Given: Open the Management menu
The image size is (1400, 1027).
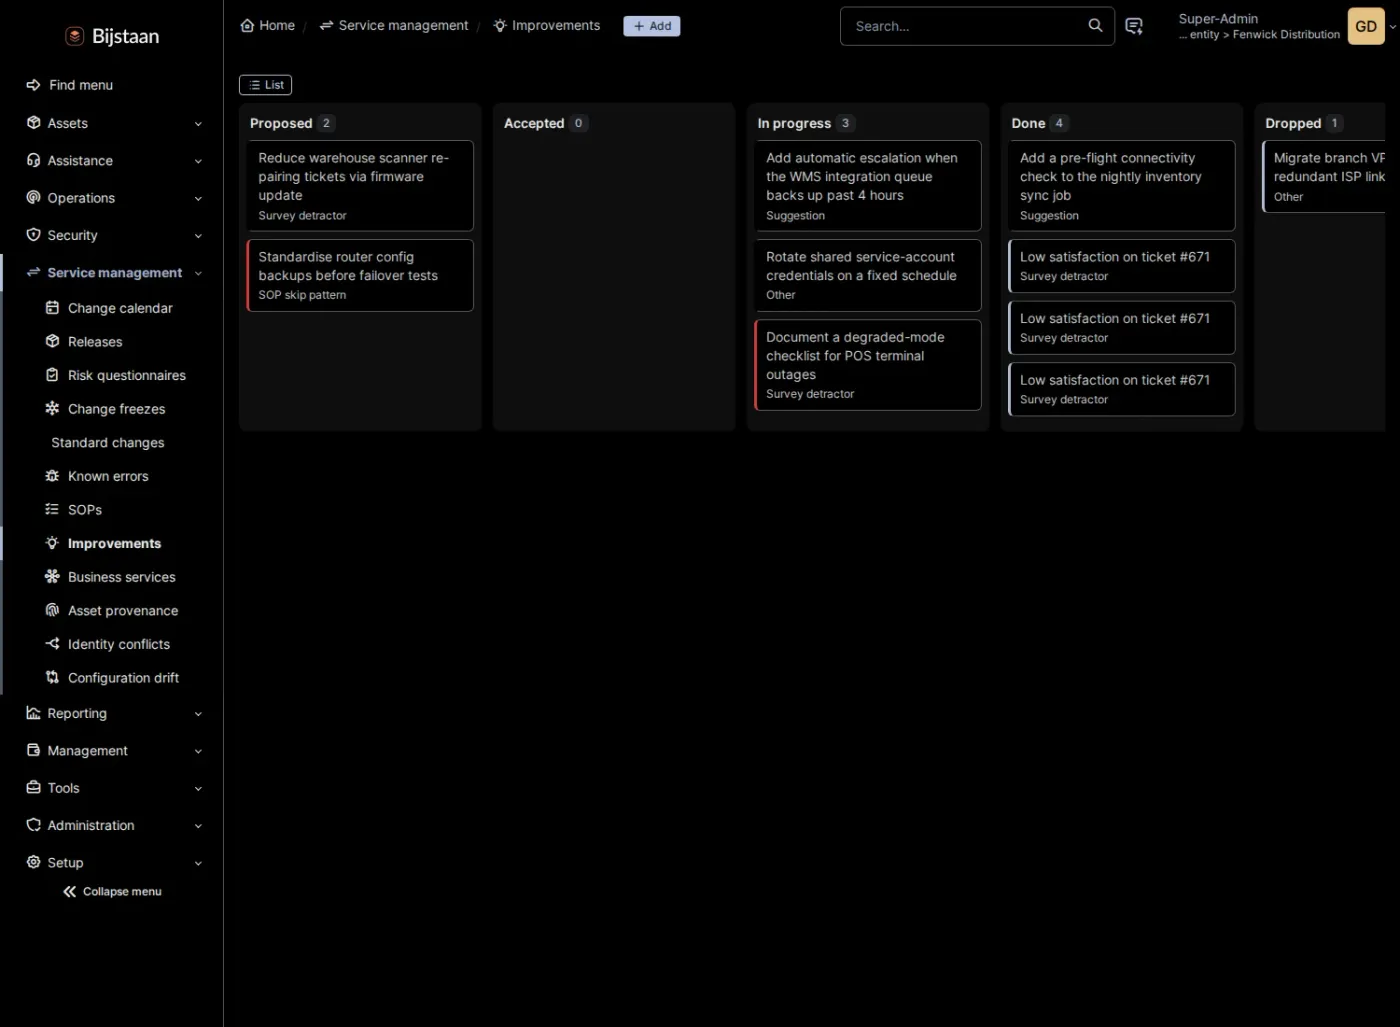Looking at the screenshot, I should click(x=112, y=751).
